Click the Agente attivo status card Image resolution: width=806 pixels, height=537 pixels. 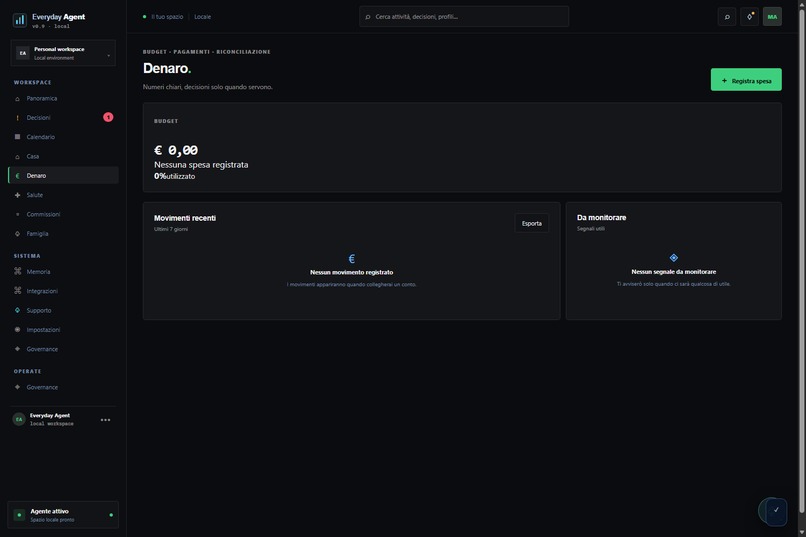point(63,515)
